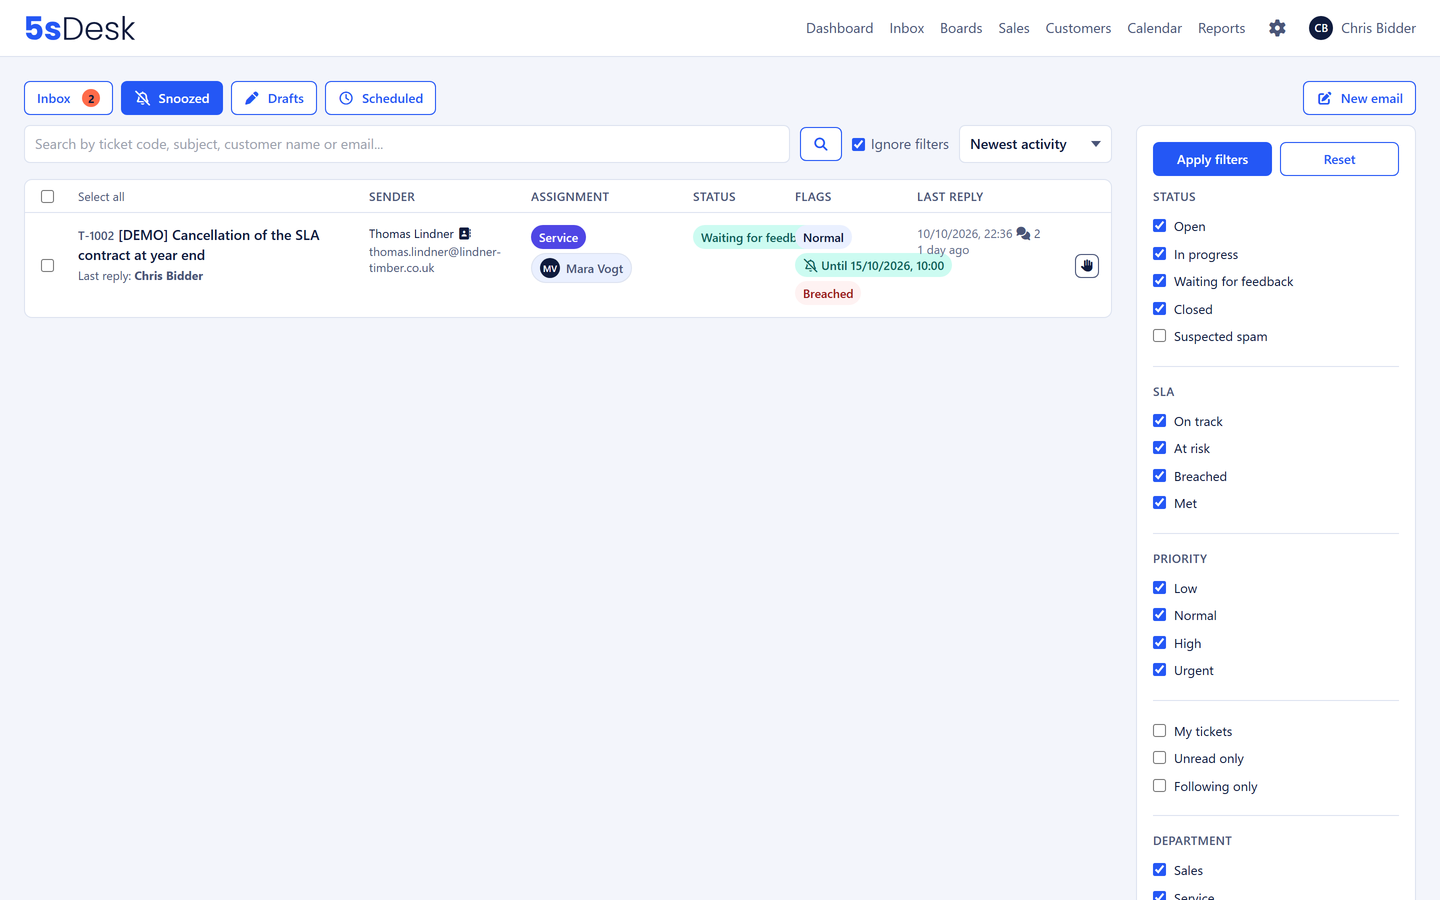This screenshot has width=1440, height=900.
Task: Uncheck the Sales department filter
Action: 1159,870
